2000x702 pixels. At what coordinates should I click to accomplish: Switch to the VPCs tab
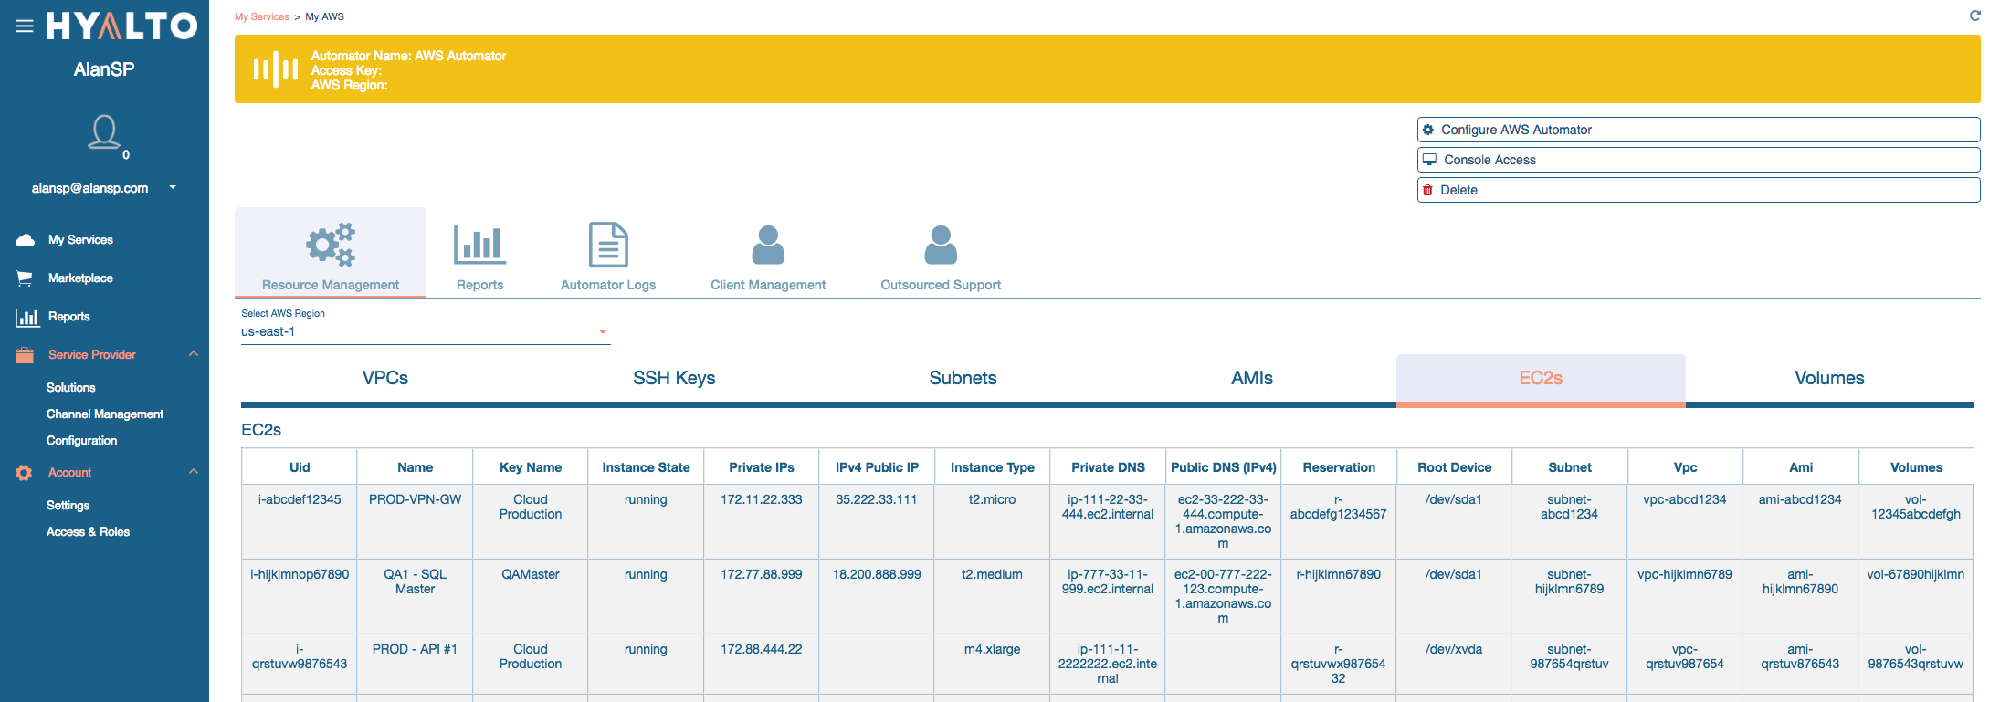[385, 378]
